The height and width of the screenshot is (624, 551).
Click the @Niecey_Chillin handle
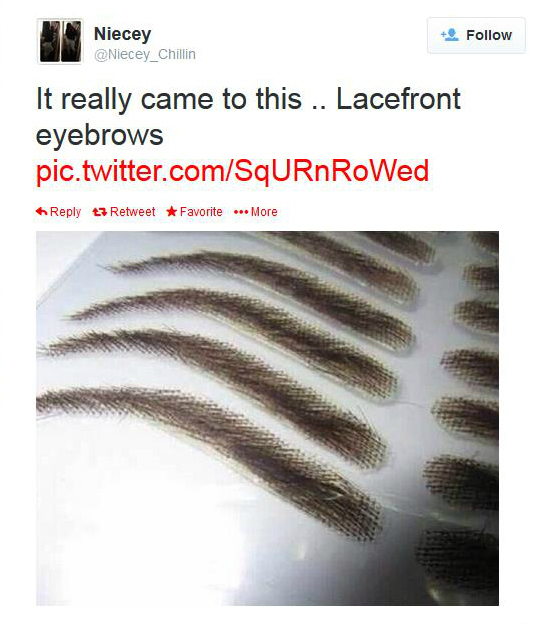coord(145,55)
